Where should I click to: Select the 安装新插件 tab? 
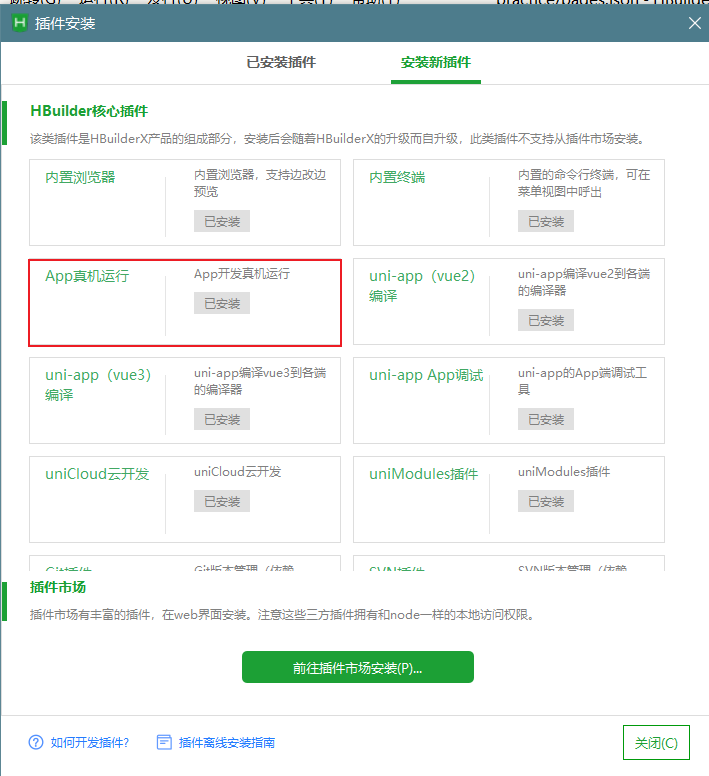pos(435,62)
